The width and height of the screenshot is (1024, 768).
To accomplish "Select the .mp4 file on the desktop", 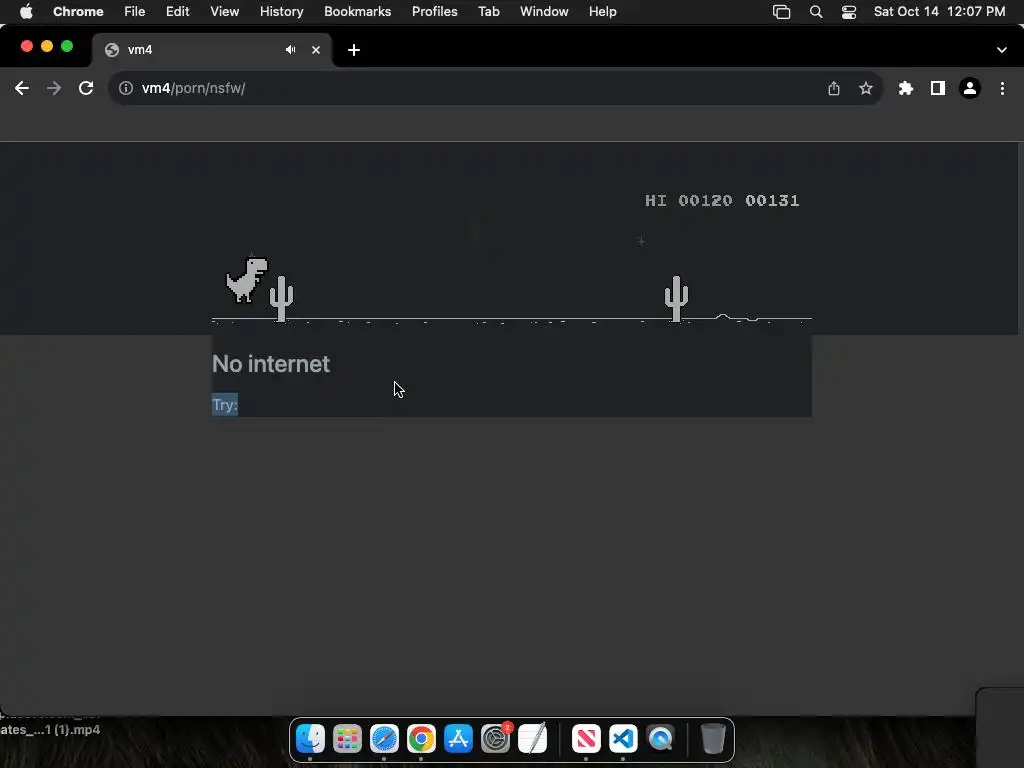I will (x=50, y=729).
